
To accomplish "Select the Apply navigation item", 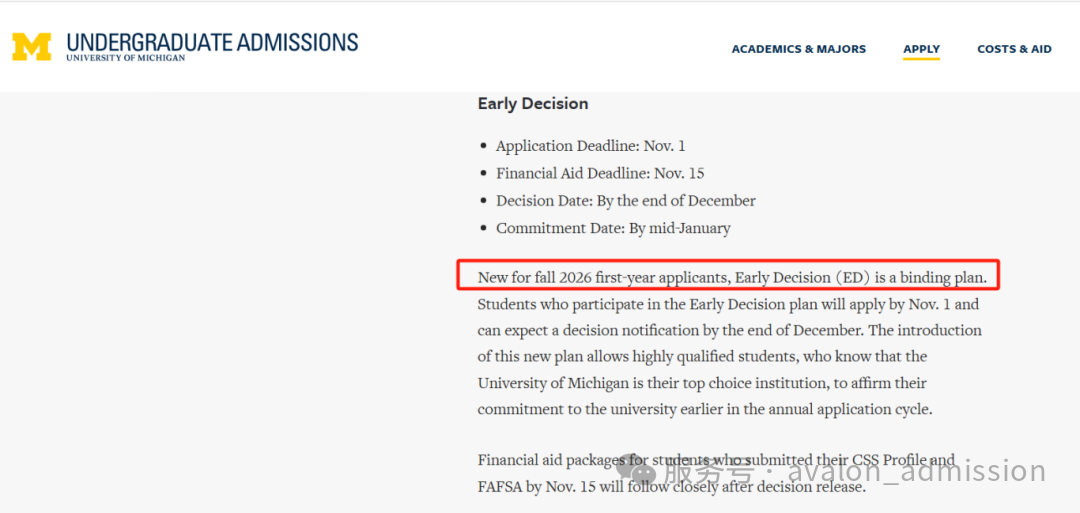I will pos(921,49).
